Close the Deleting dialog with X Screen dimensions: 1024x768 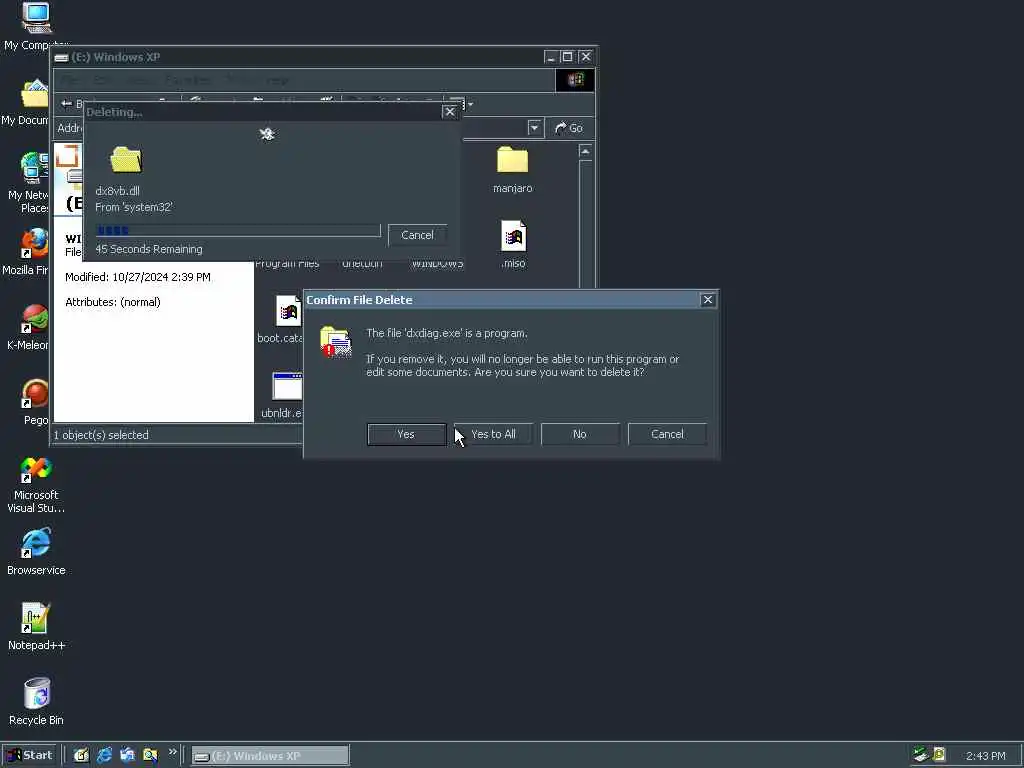pyautogui.click(x=449, y=112)
